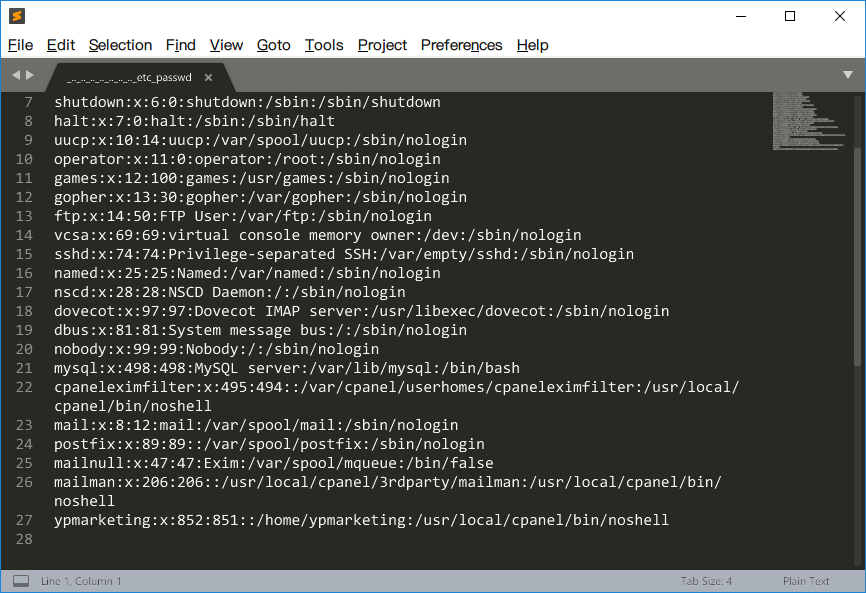Click the Sublime Text app icon

pos(17,16)
